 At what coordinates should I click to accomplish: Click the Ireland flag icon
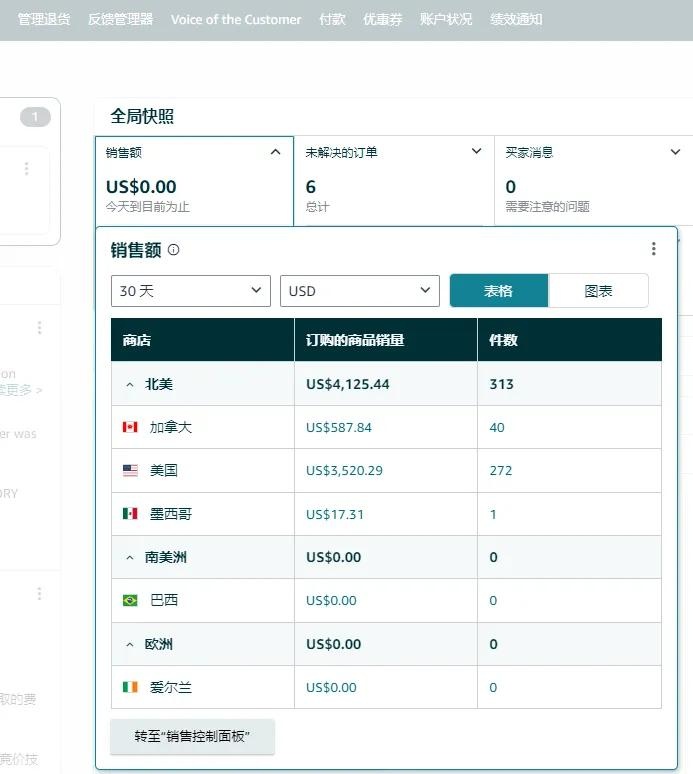click(130, 687)
